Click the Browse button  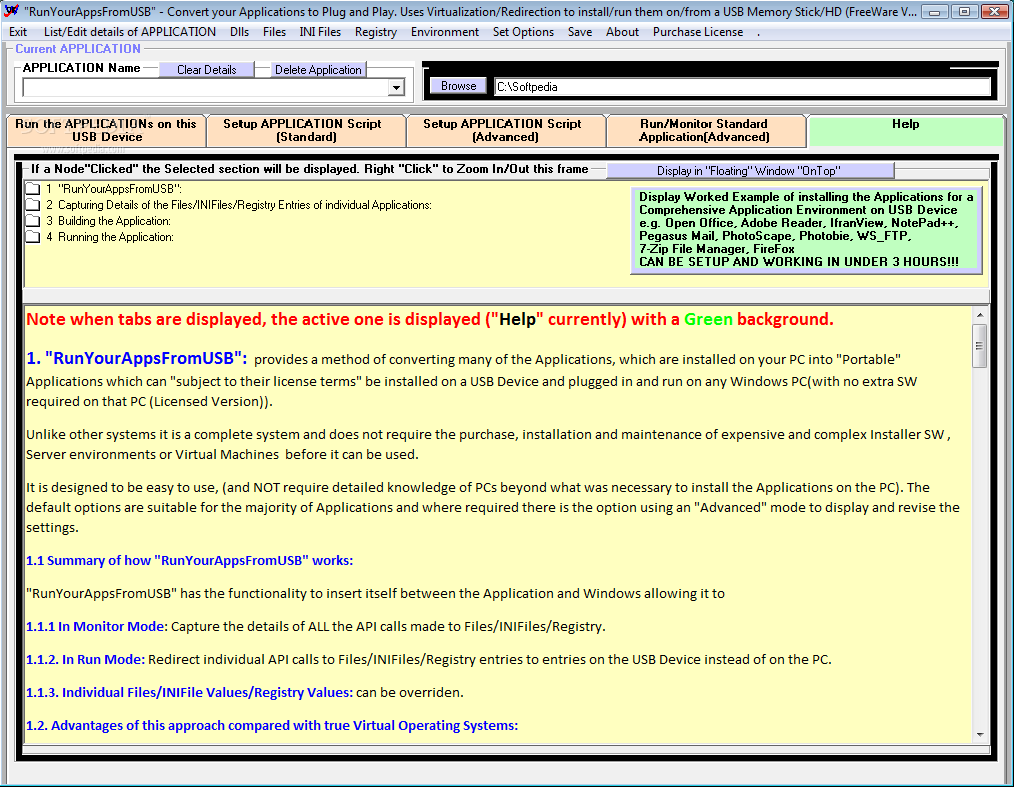point(458,86)
